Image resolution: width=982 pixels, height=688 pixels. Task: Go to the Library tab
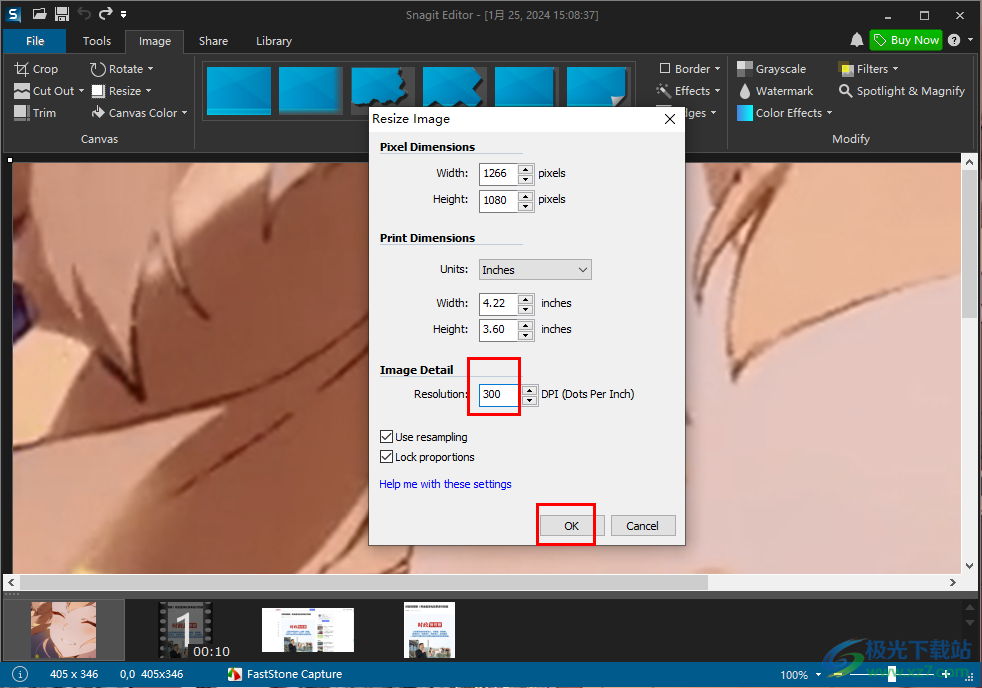coord(274,41)
